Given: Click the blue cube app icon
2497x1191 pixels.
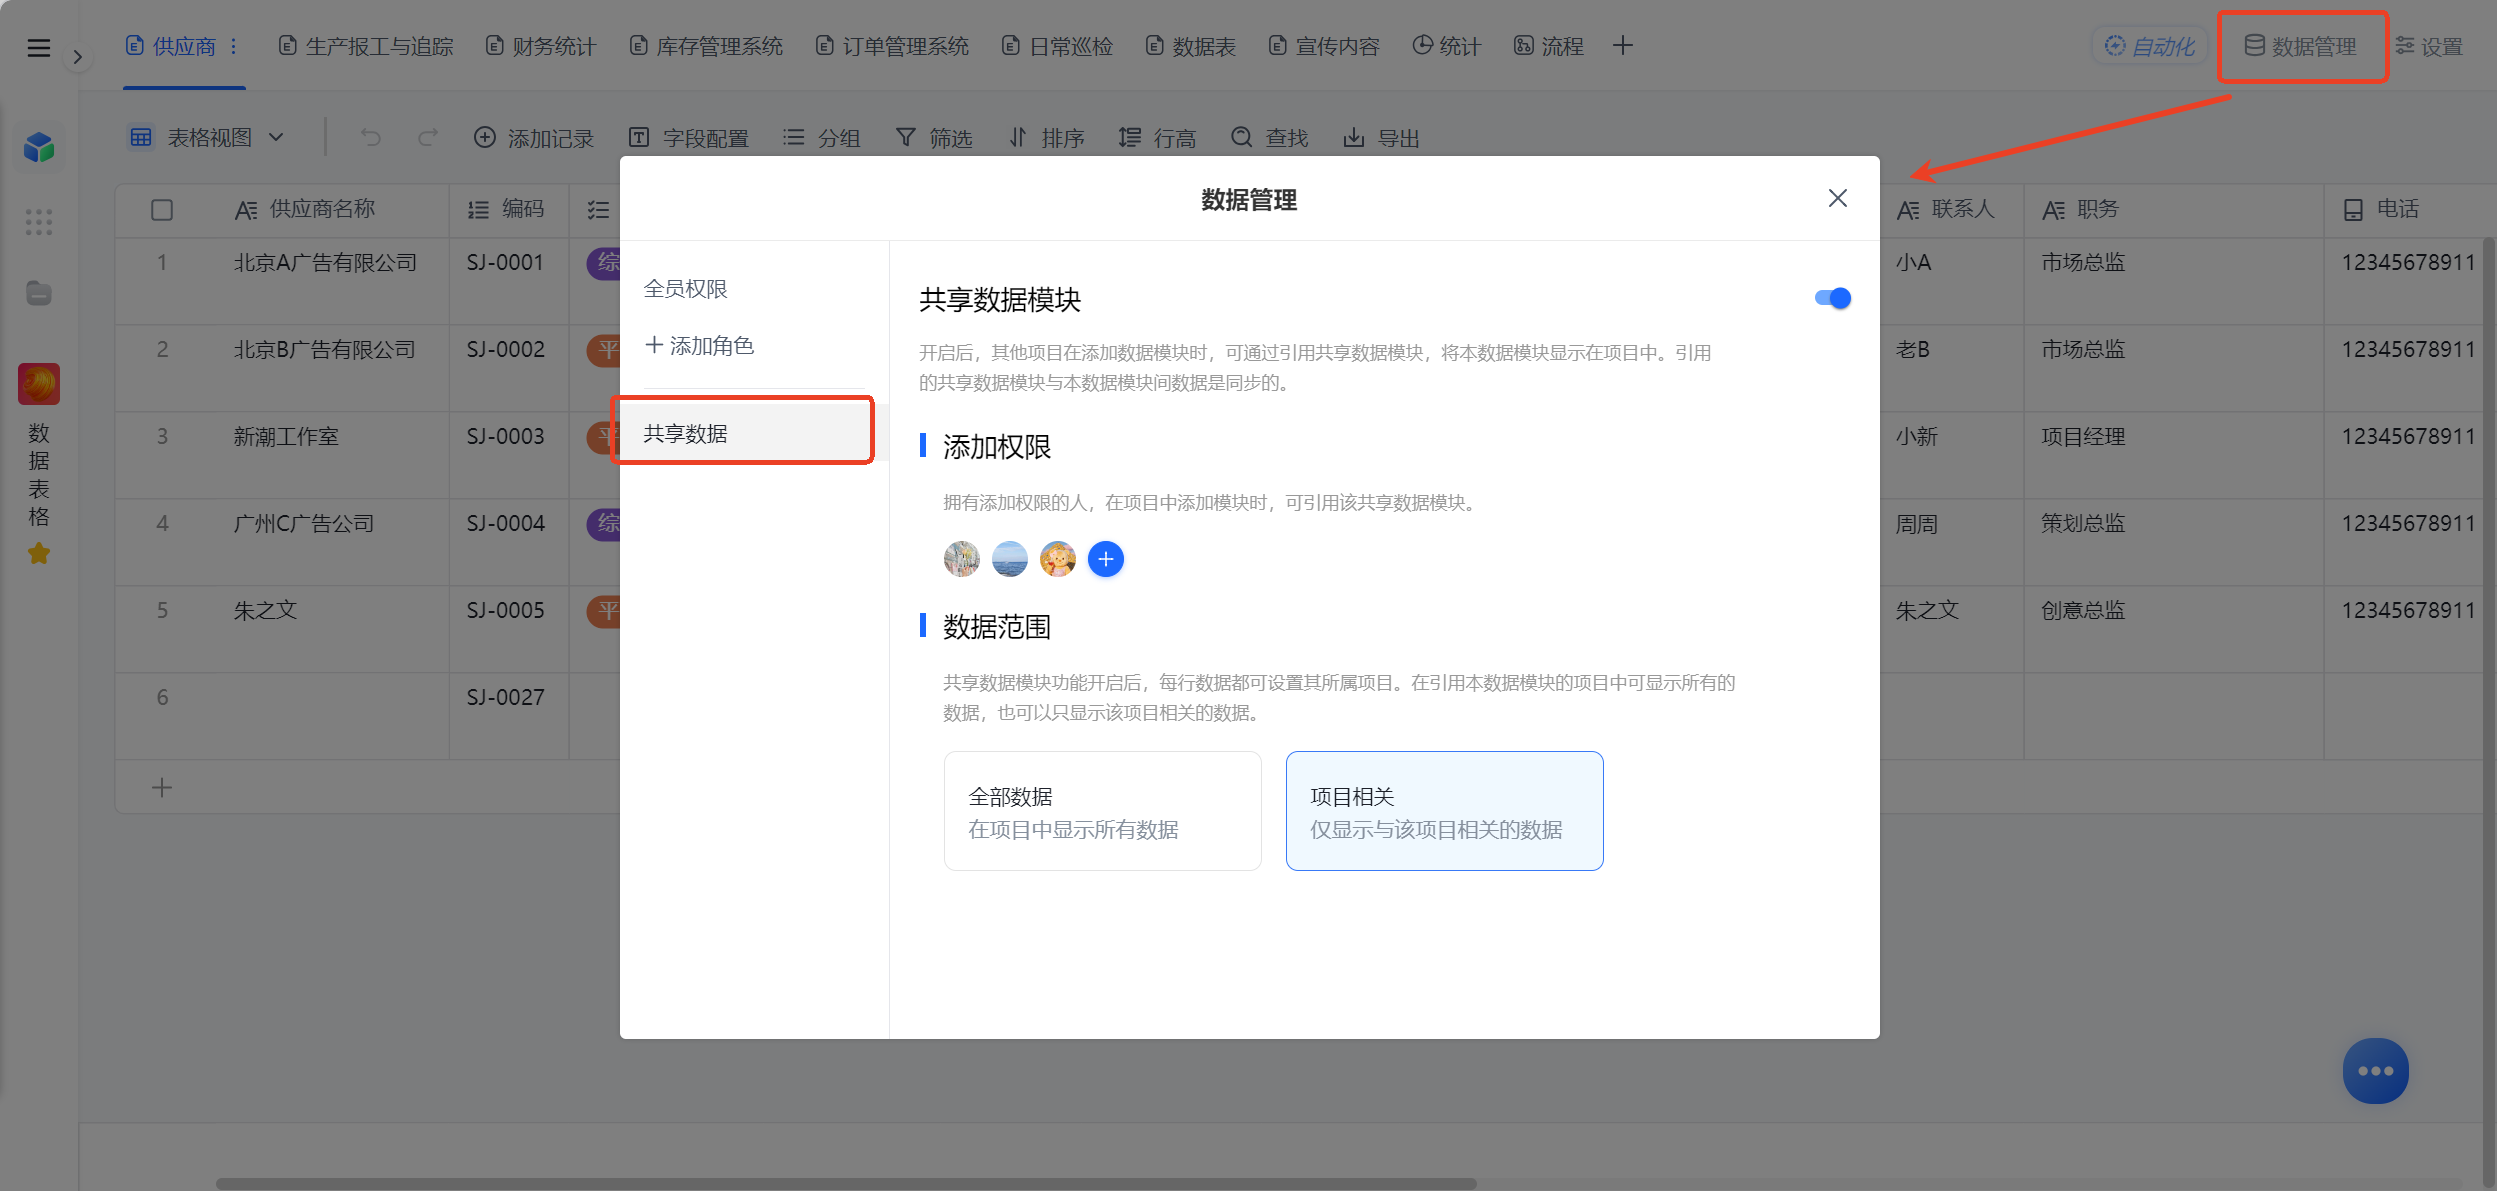Looking at the screenshot, I should pyautogui.click(x=39, y=148).
